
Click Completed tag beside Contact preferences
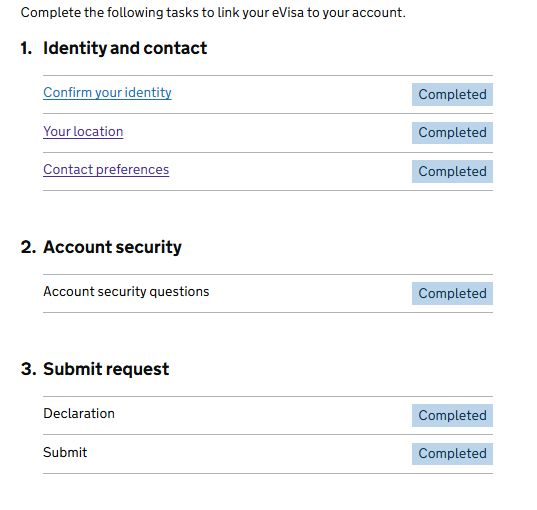click(x=452, y=171)
